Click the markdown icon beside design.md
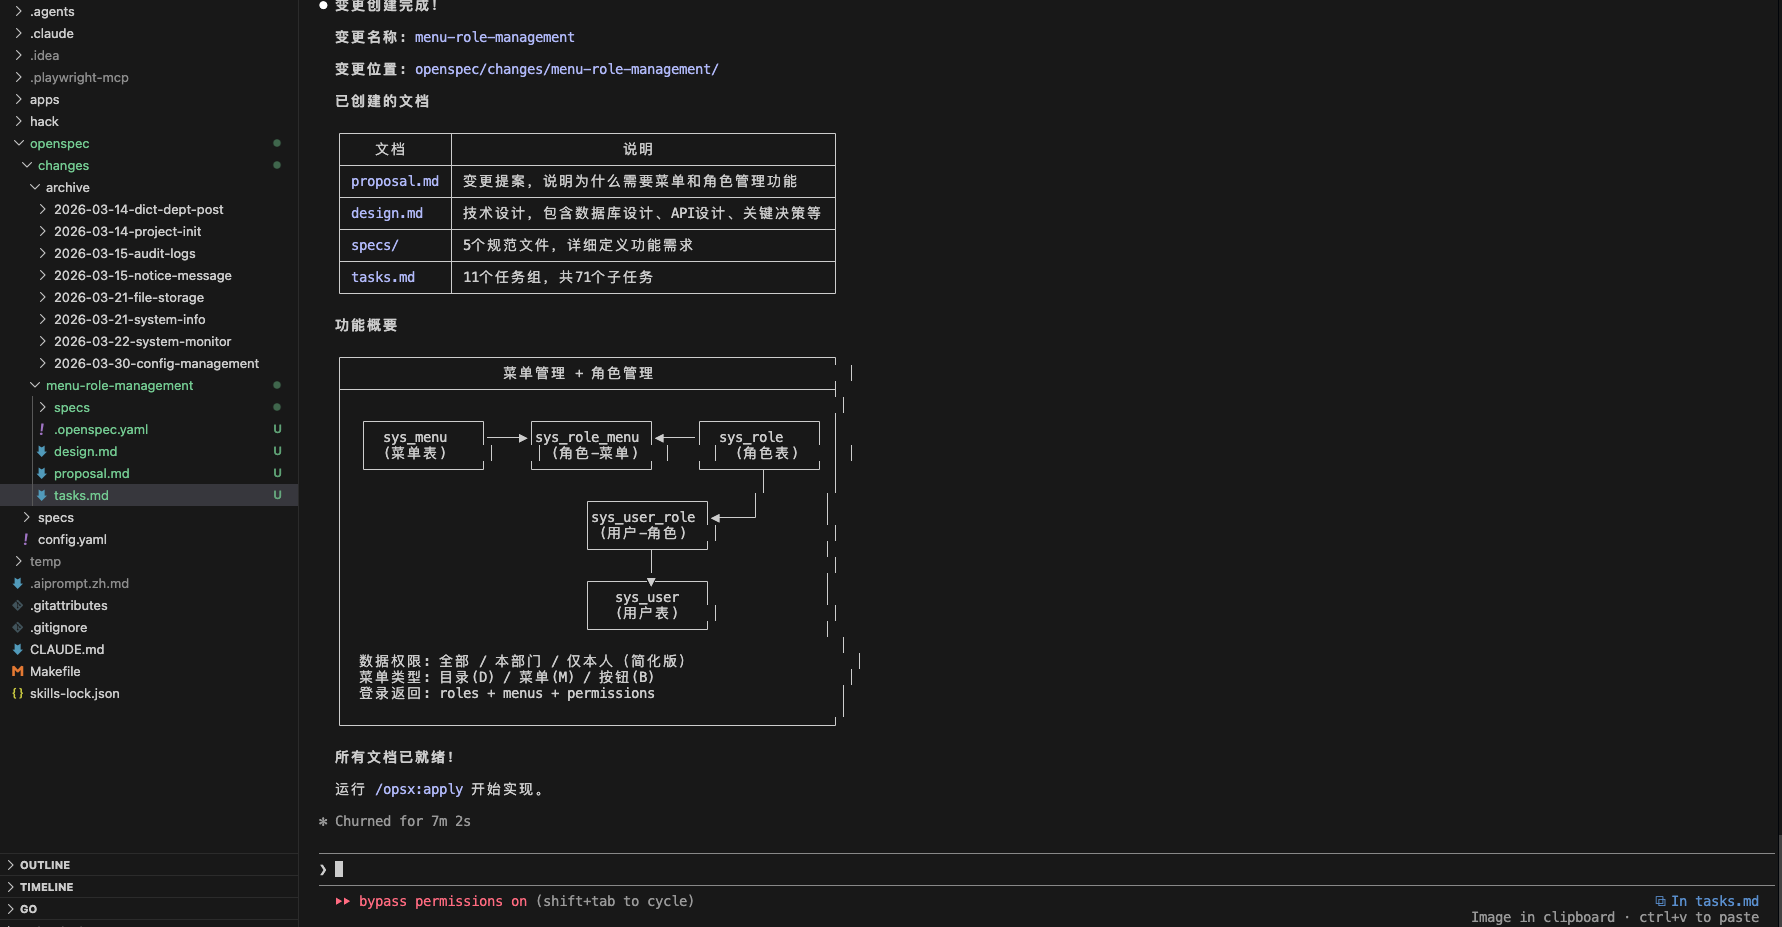The image size is (1782, 927). click(x=41, y=451)
